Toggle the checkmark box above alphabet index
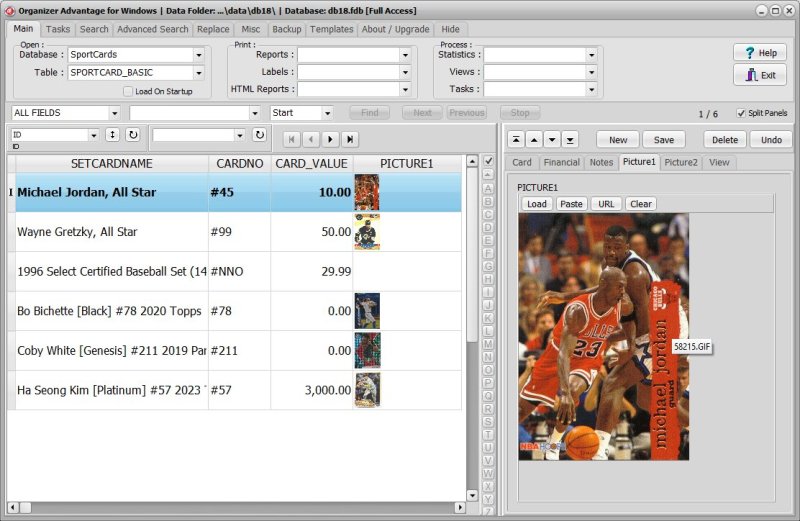Screen dimensions: 800x521 click(x=488, y=161)
